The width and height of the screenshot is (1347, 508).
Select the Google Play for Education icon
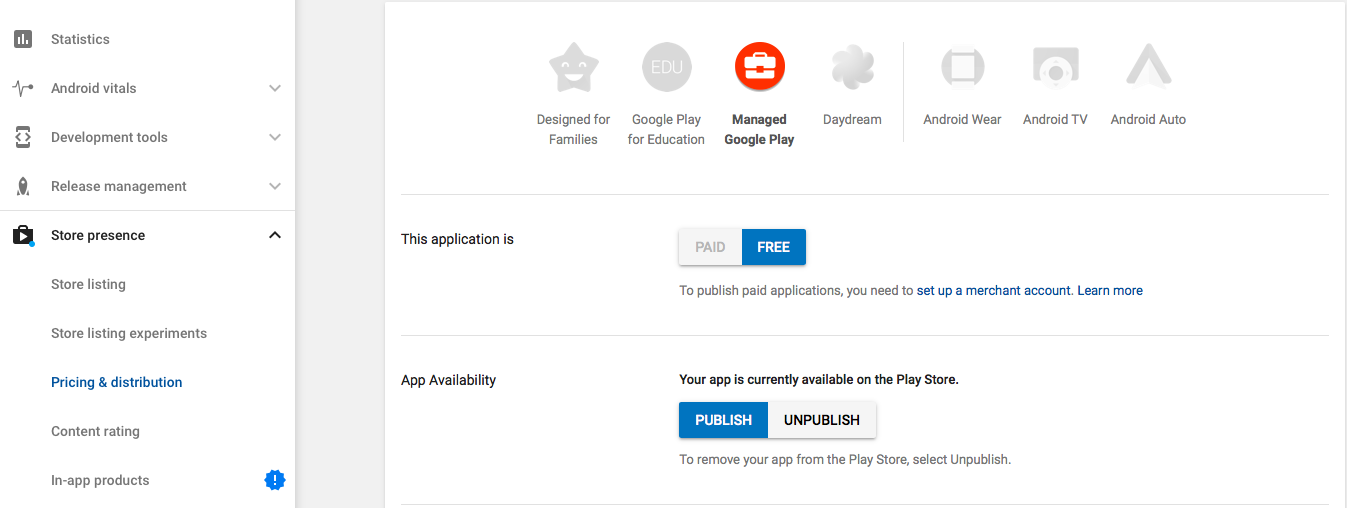click(x=666, y=68)
